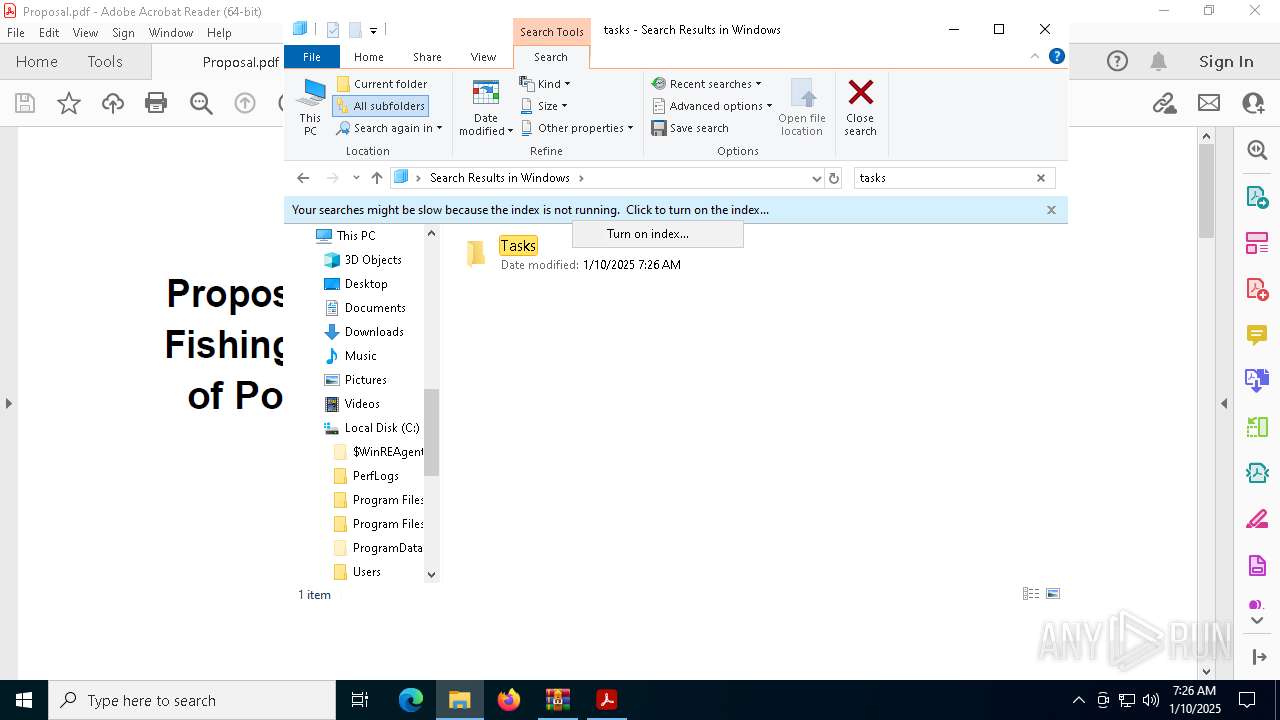The image size is (1280, 720).
Task: Open Windows Start menu
Action: tap(24, 700)
